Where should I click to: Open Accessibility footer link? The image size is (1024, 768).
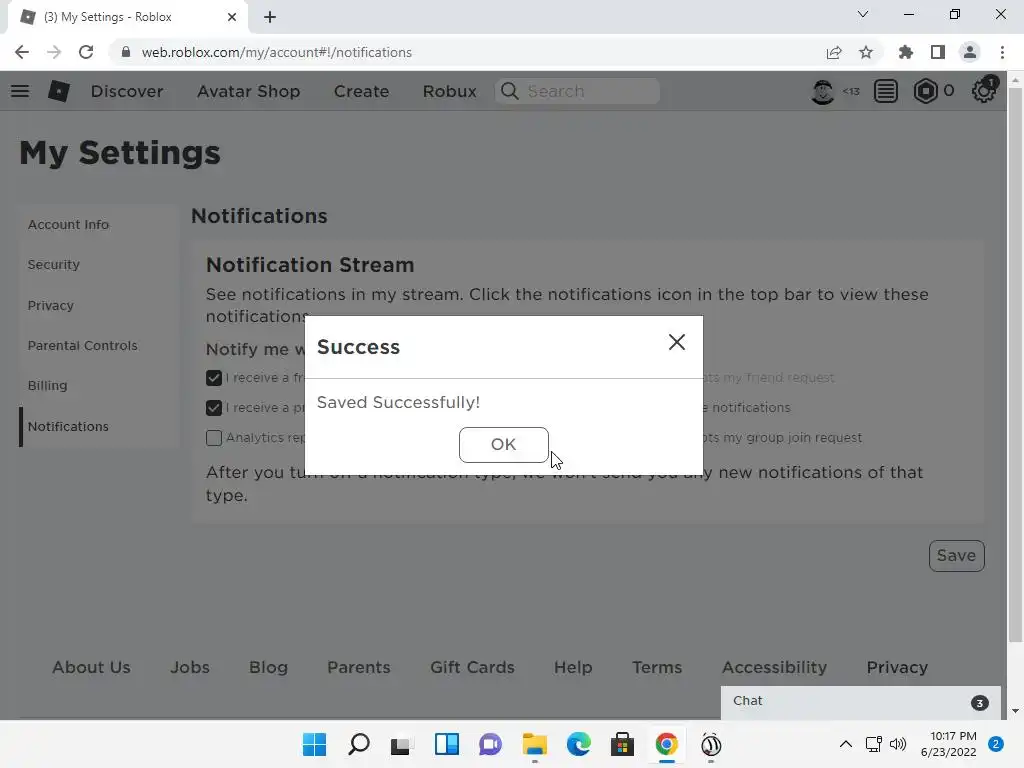point(775,667)
